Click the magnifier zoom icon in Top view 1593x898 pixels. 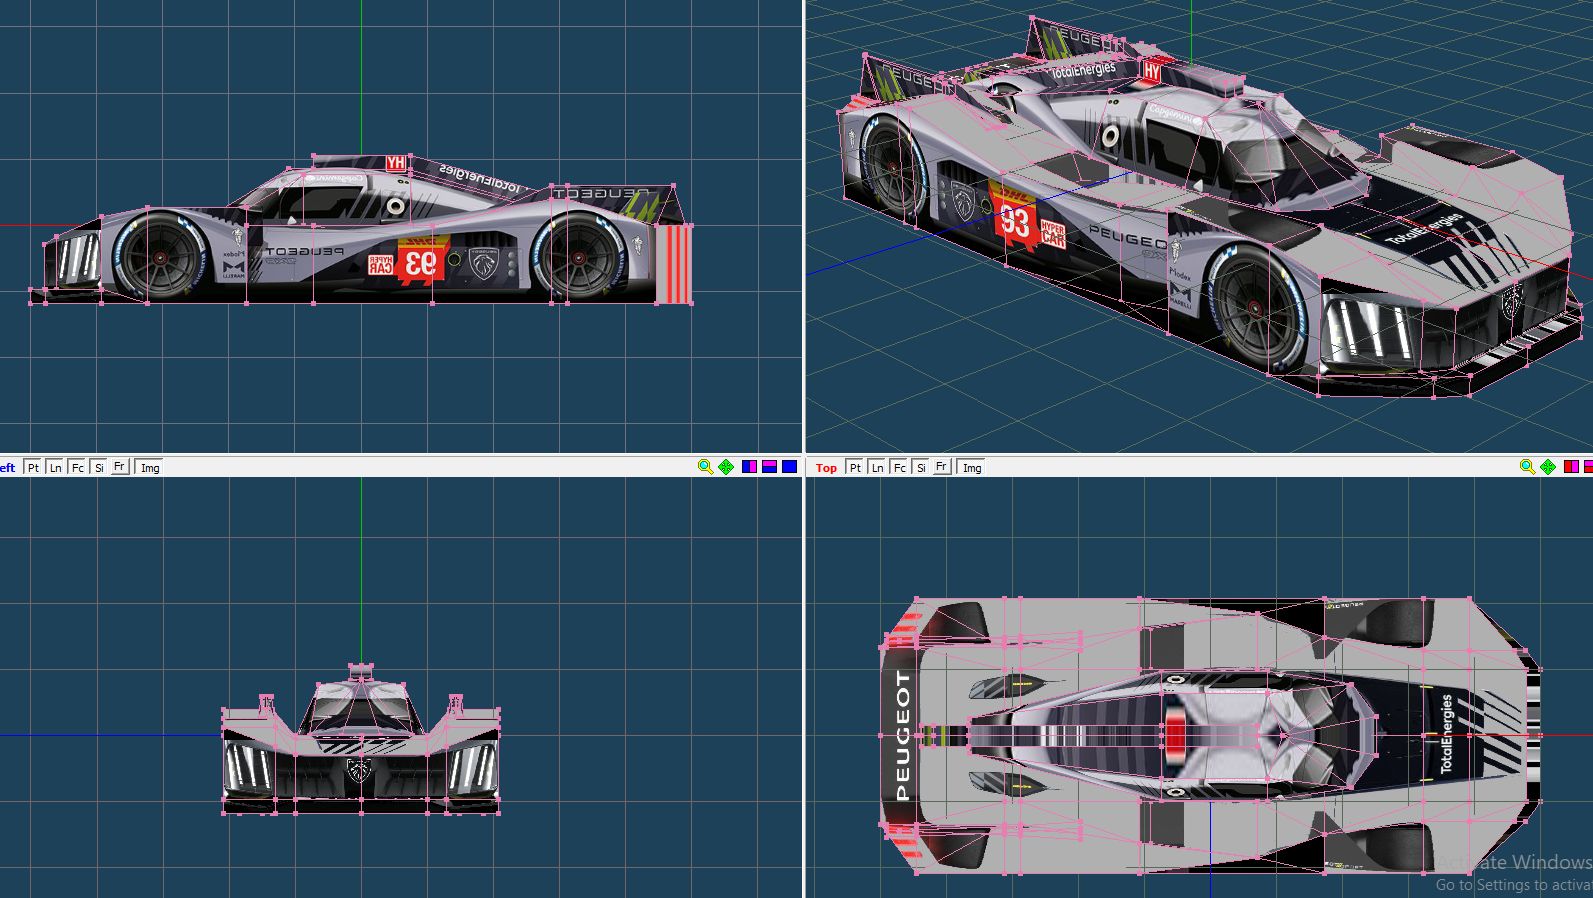coord(1527,467)
